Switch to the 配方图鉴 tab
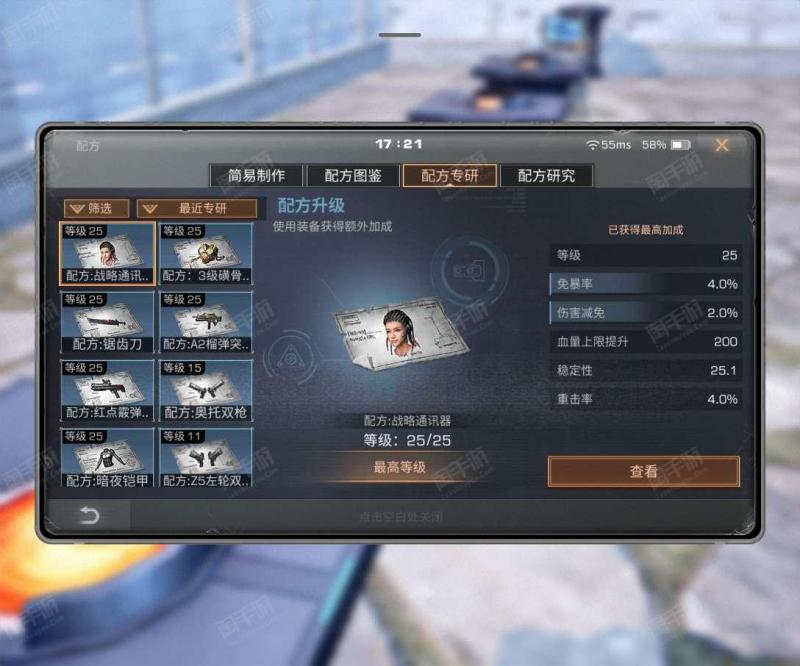 353,176
